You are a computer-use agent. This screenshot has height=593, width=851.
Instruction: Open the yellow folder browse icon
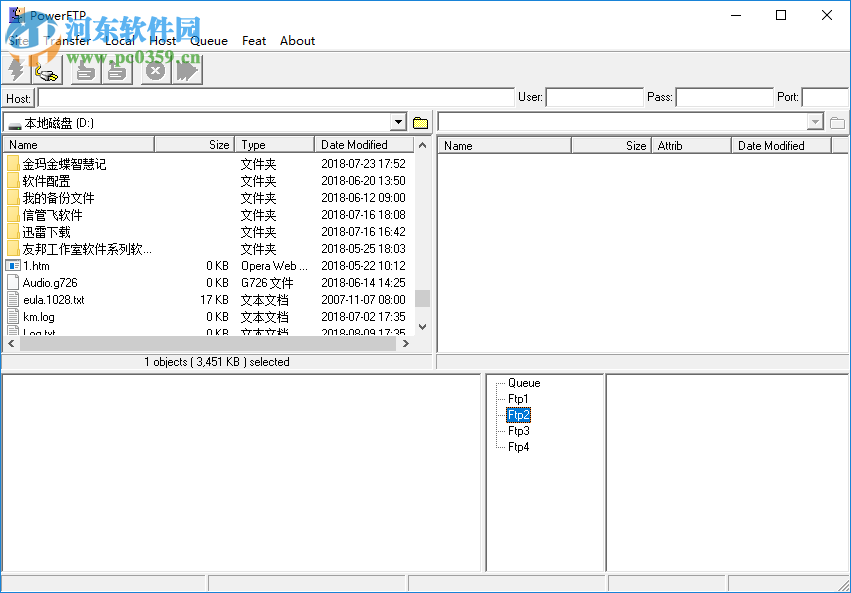(x=421, y=120)
